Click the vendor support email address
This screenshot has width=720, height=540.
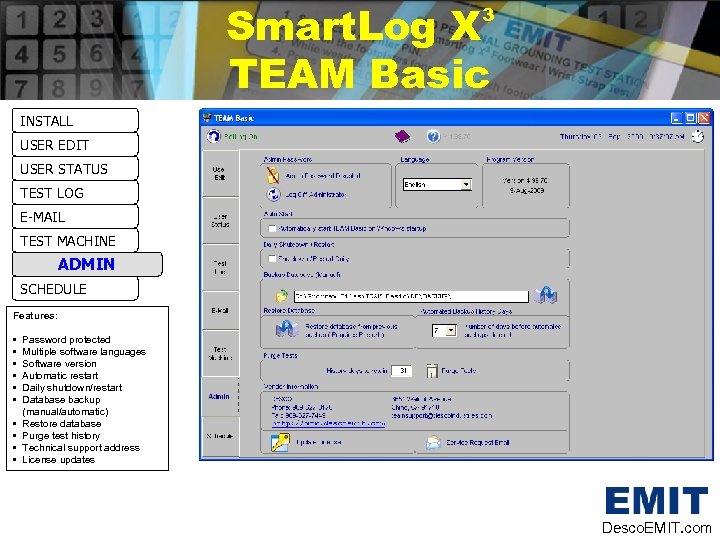coord(442,415)
